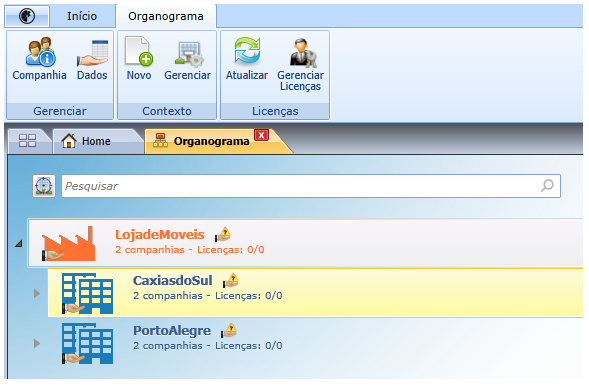589x387 pixels.
Task: Collapse the LojadeMoveis tree node
Action: [18, 243]
